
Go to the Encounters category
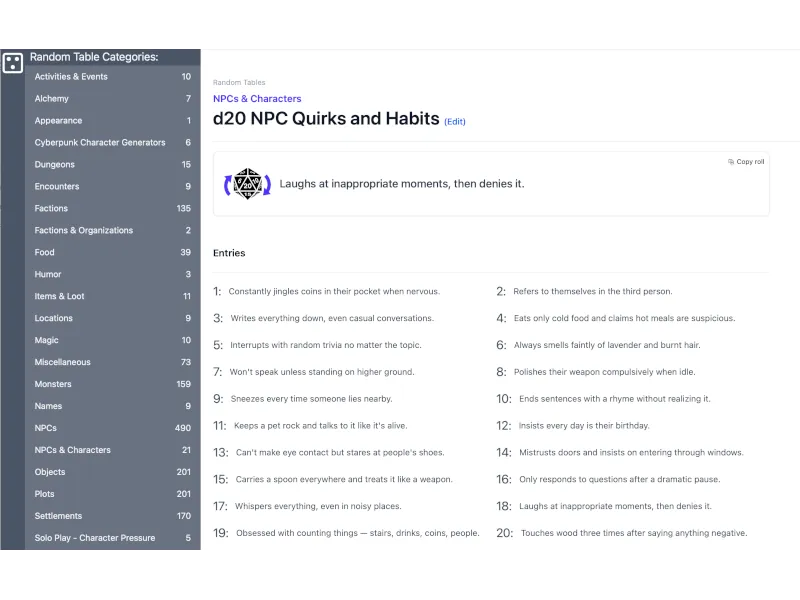pos(57,187)
